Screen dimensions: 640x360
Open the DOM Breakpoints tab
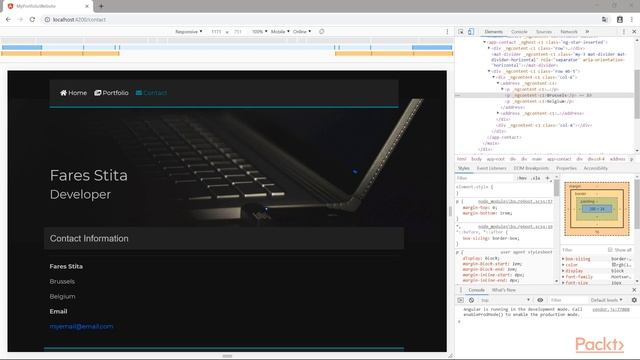531,168
